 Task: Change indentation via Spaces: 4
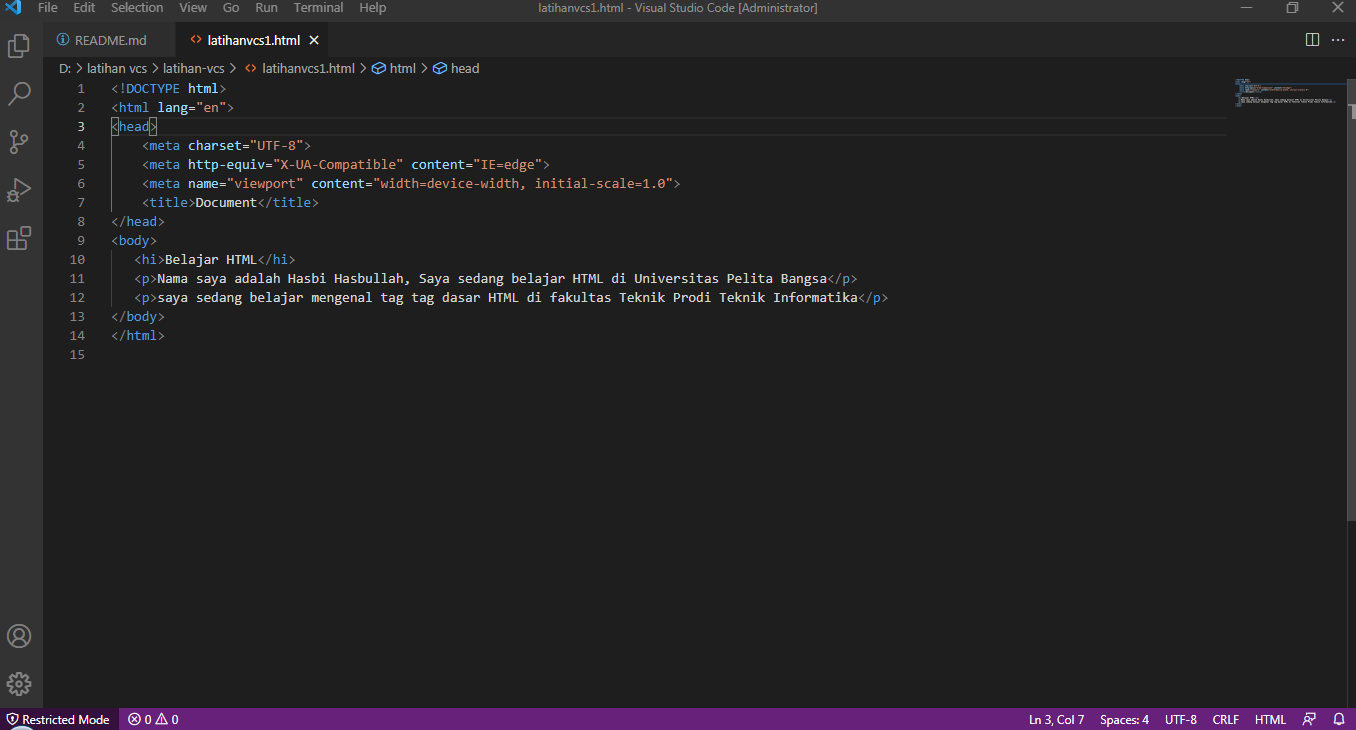pyautogui.click(x=1124, y=719)
